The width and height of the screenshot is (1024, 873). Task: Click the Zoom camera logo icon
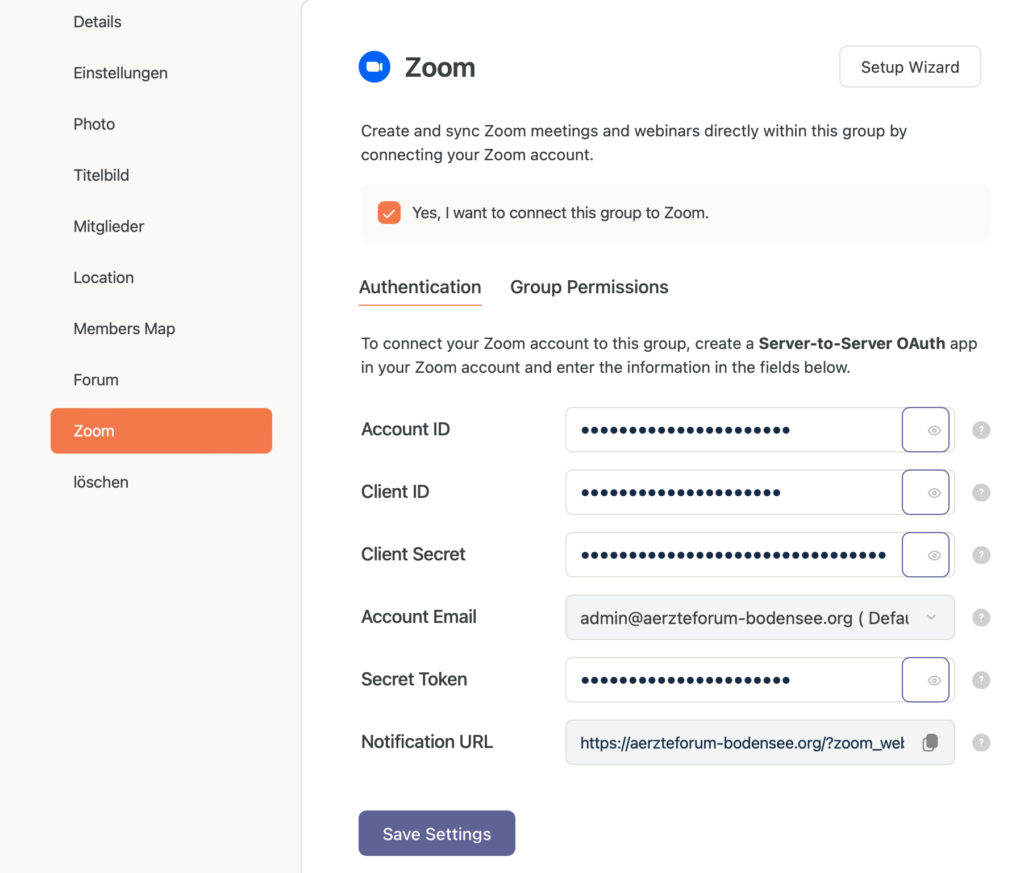[374, 67]
